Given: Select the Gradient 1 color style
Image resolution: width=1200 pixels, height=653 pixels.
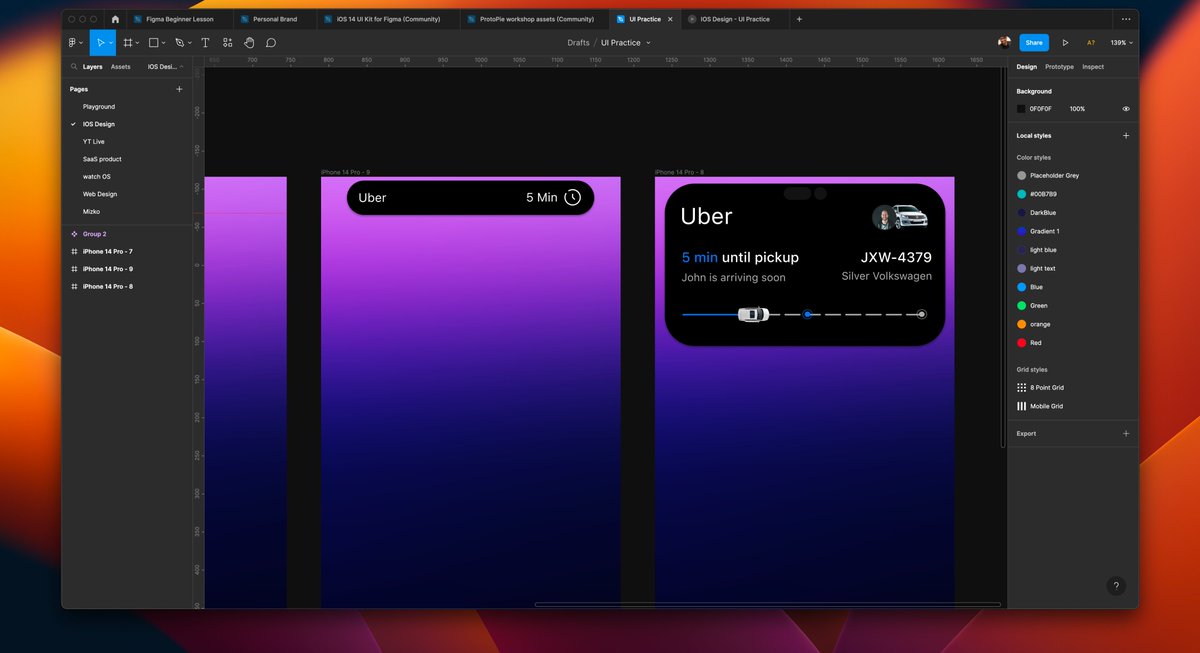Looking at the screenshot, I should pos(1038,231).
